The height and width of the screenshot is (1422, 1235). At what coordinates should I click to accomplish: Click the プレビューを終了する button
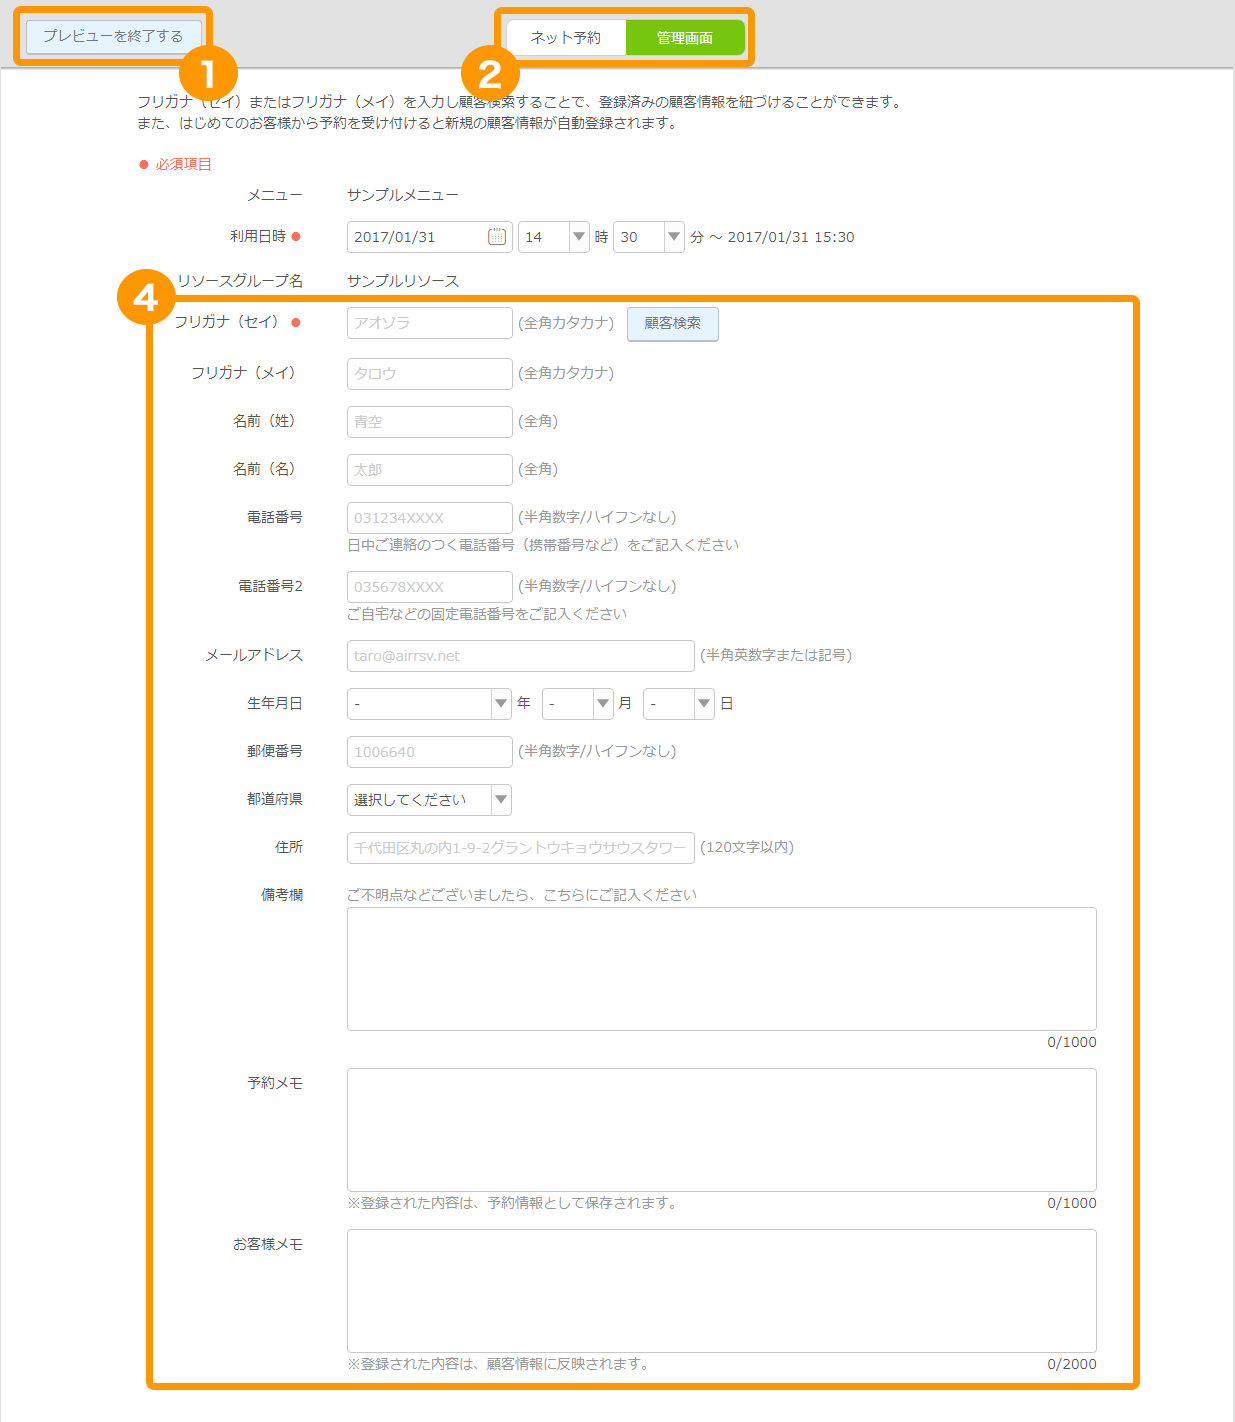pos(113,36)
